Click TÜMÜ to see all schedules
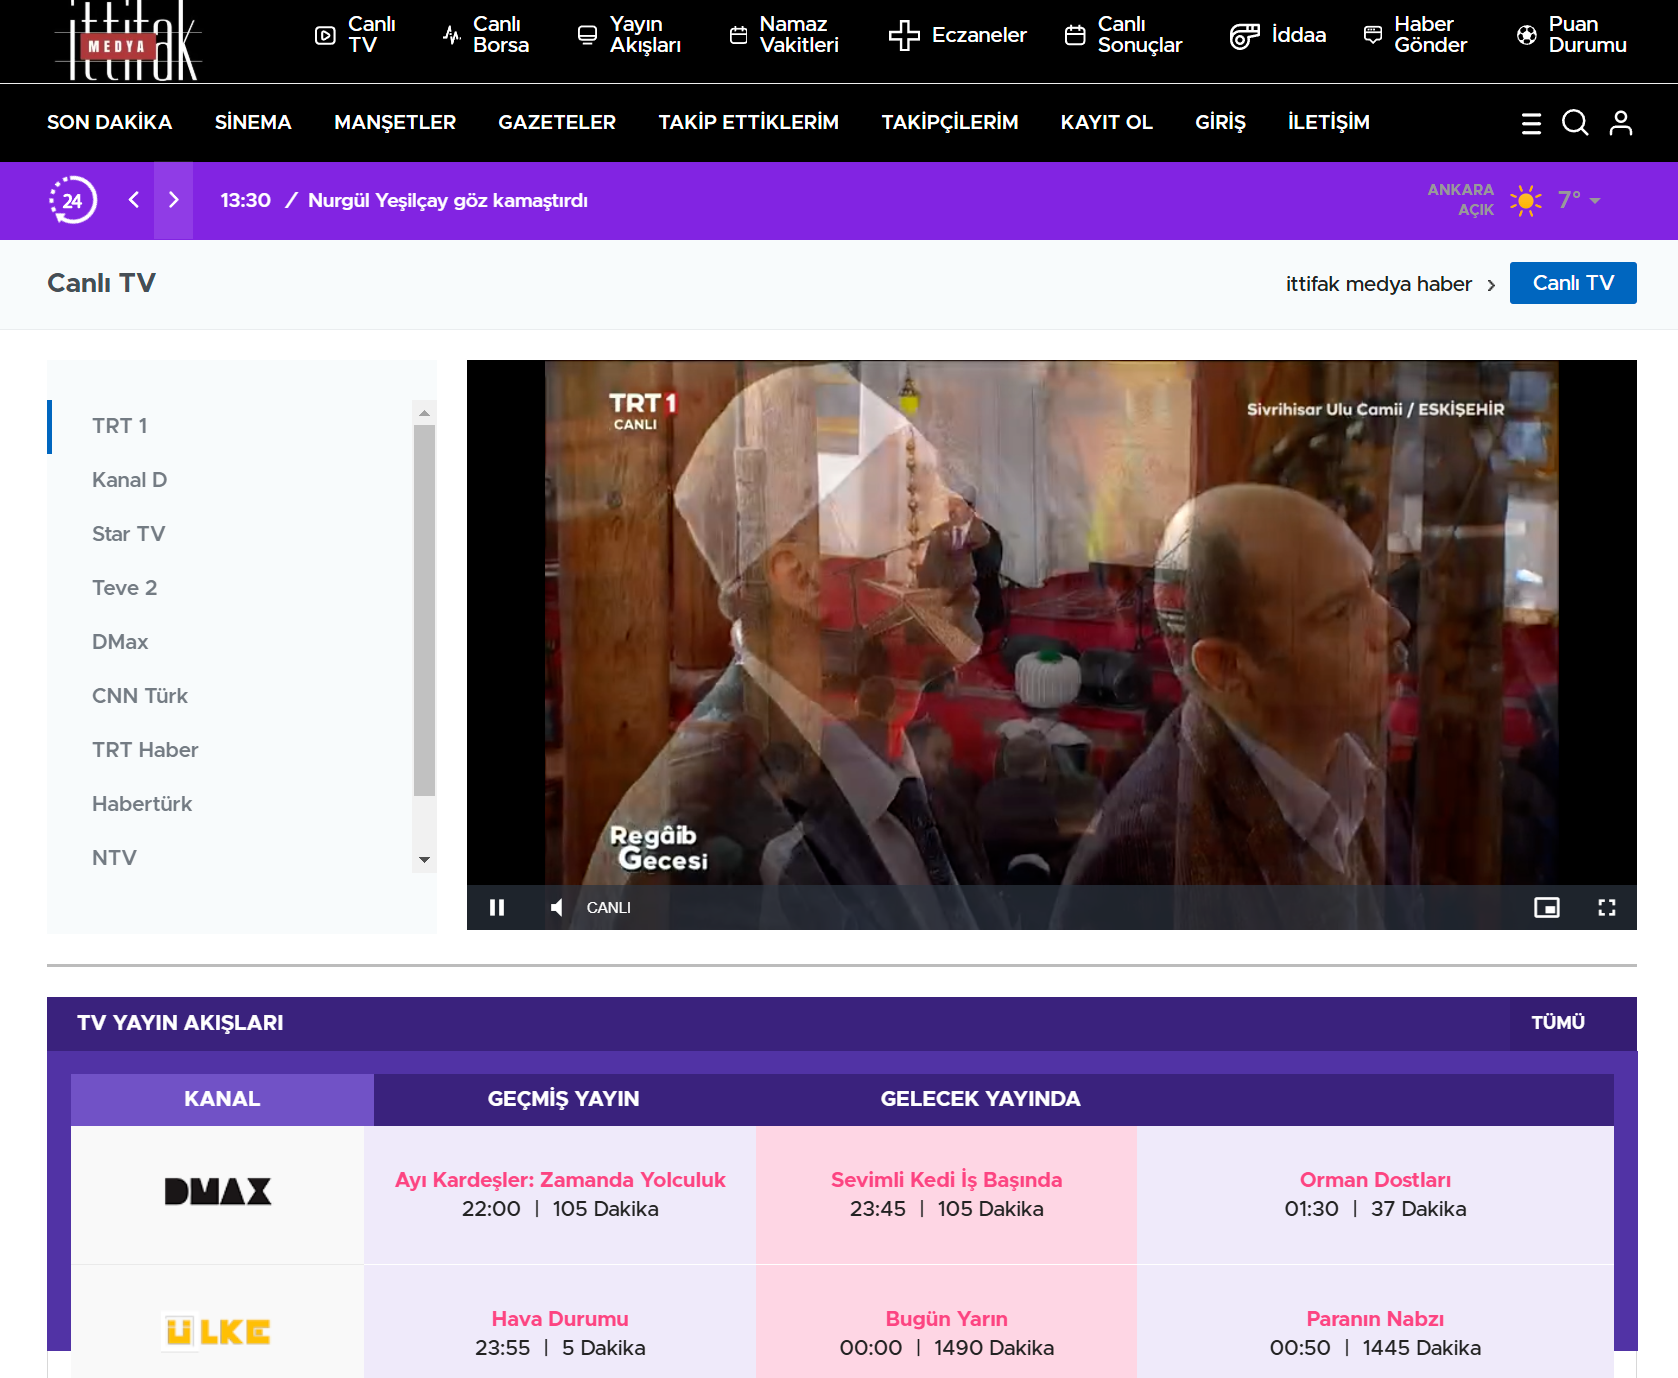 pyautogui.click(x=1558, y=1022)
